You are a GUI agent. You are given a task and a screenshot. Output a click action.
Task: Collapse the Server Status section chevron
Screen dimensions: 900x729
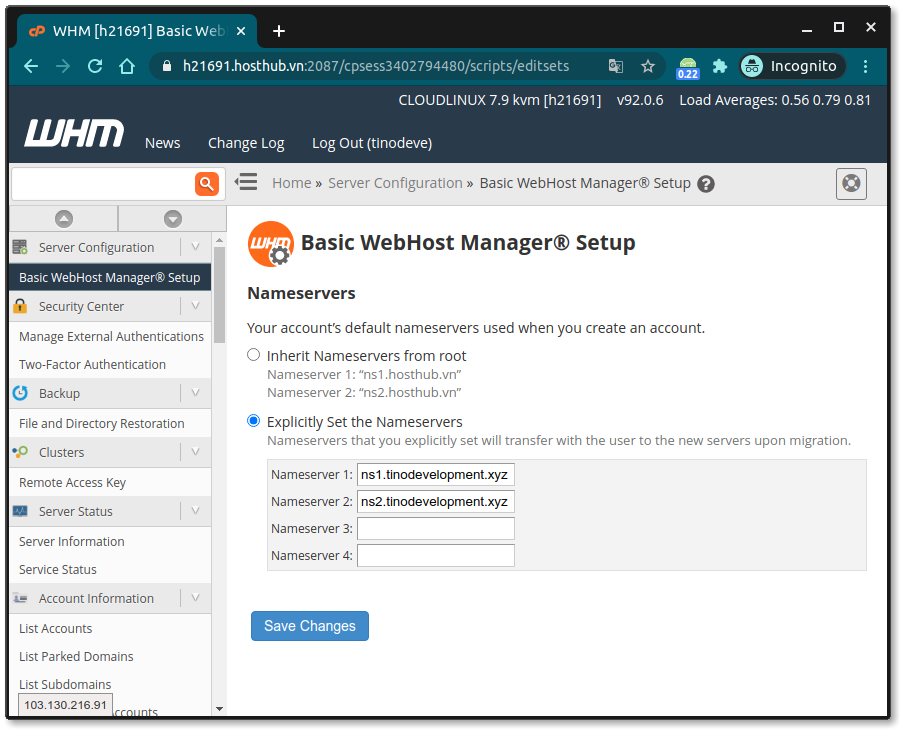pyautogui.click(x=195, y=510)
